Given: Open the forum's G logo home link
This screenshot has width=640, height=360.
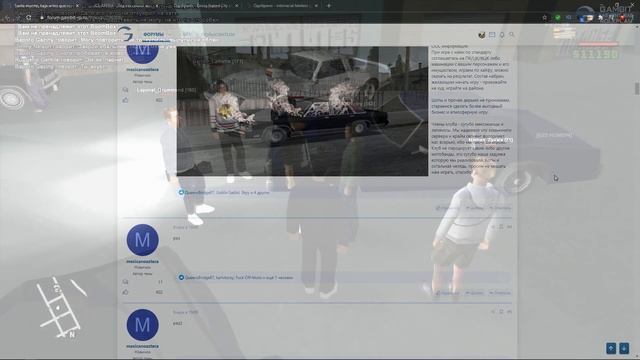Looking at the screenshot, I should coord(126,34).
